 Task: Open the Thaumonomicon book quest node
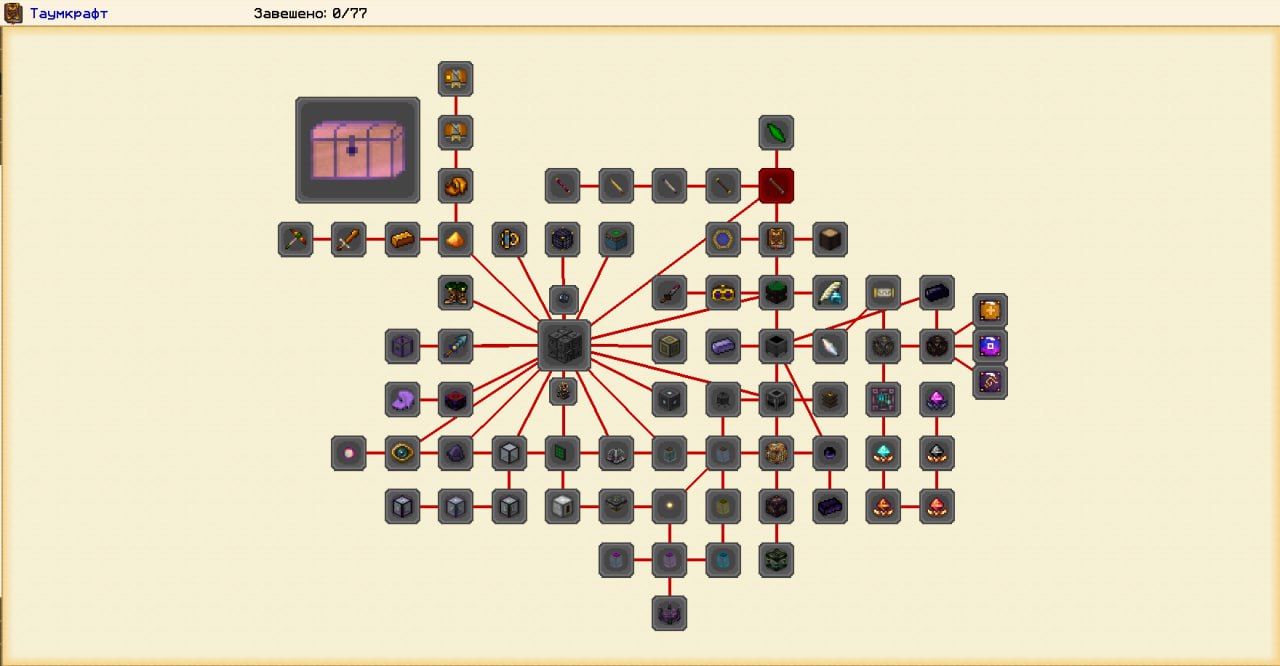776,240
